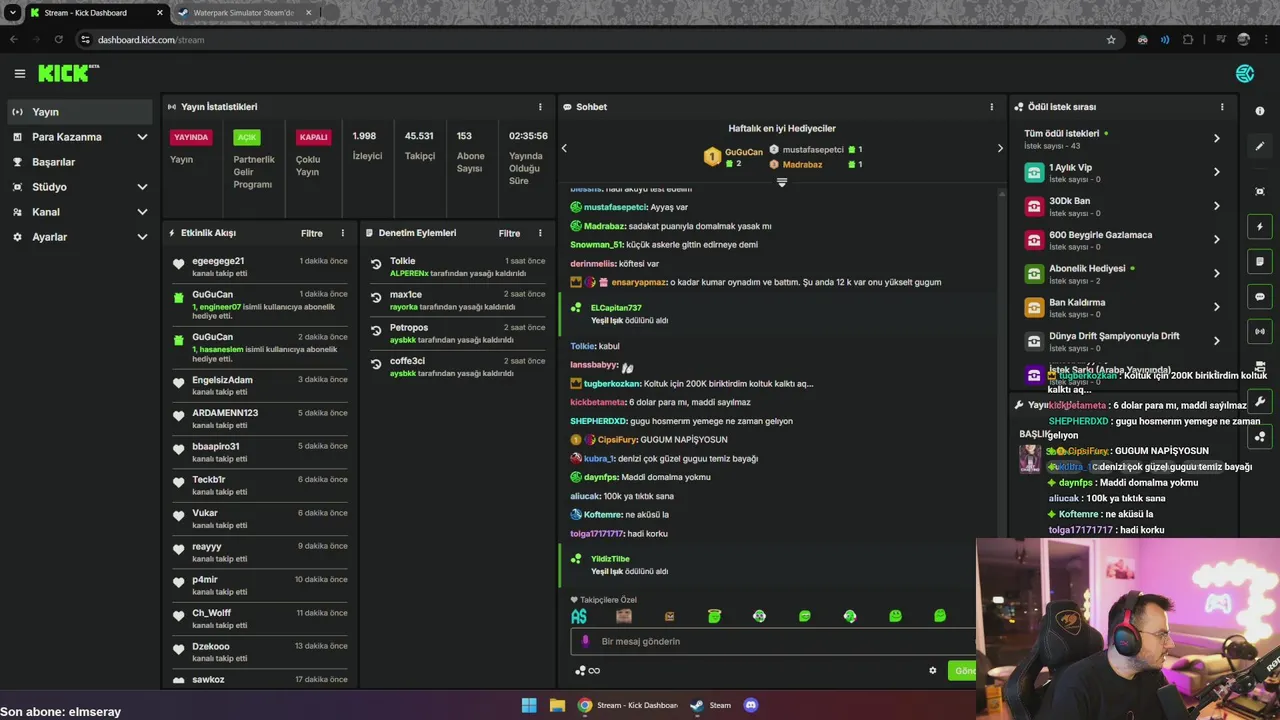Open the profile avatar icon in the dashboard header

click(1245, 73)
